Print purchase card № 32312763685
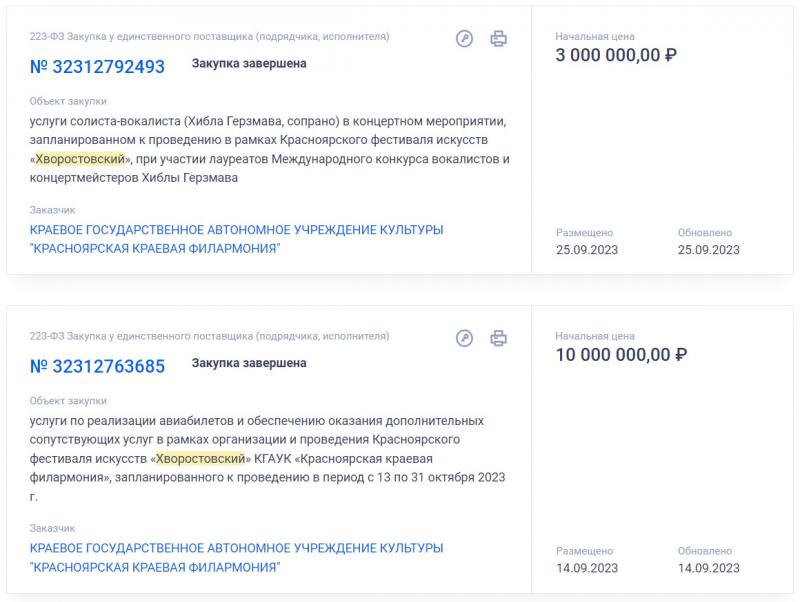This screenshot has width=800, height=602. (498, 338)
